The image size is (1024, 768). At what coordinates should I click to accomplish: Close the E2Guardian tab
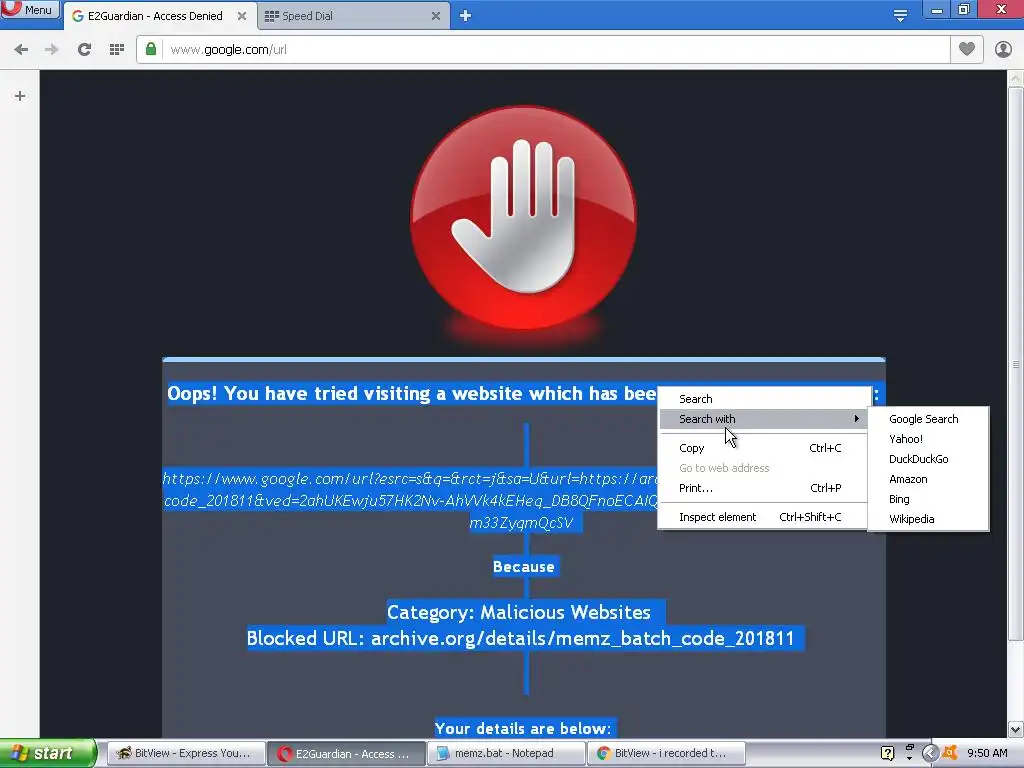(x=242, y=16)
